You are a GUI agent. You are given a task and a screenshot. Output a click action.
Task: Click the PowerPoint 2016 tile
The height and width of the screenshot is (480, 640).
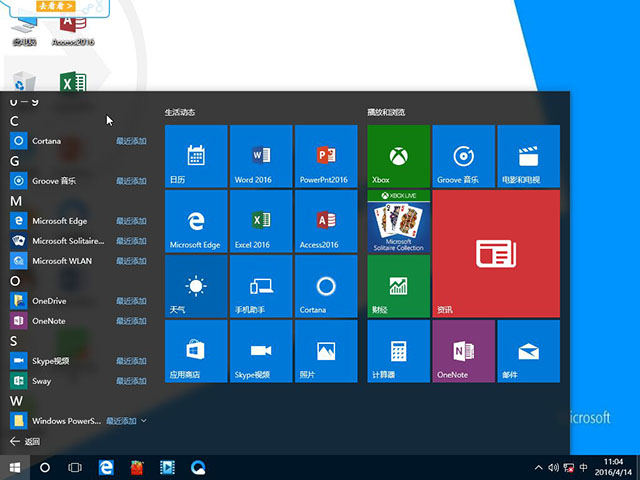326,156
